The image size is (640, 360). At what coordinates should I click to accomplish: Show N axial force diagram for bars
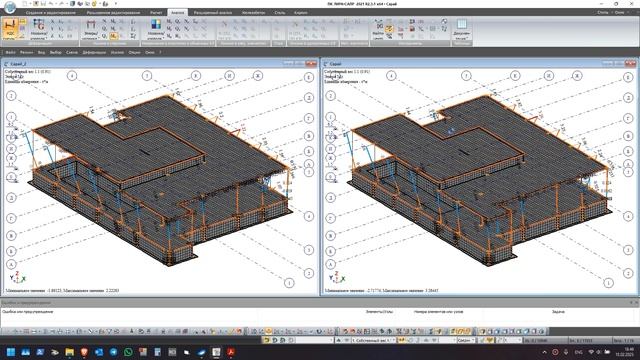104,22
